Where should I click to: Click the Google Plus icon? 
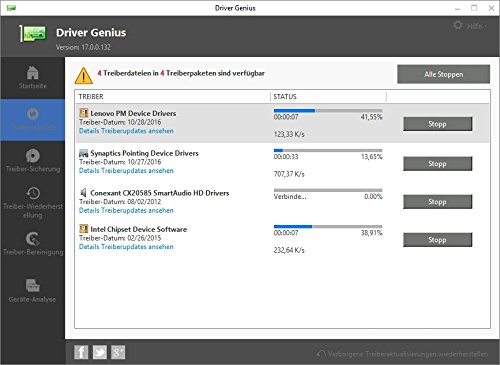click(118, 352)
